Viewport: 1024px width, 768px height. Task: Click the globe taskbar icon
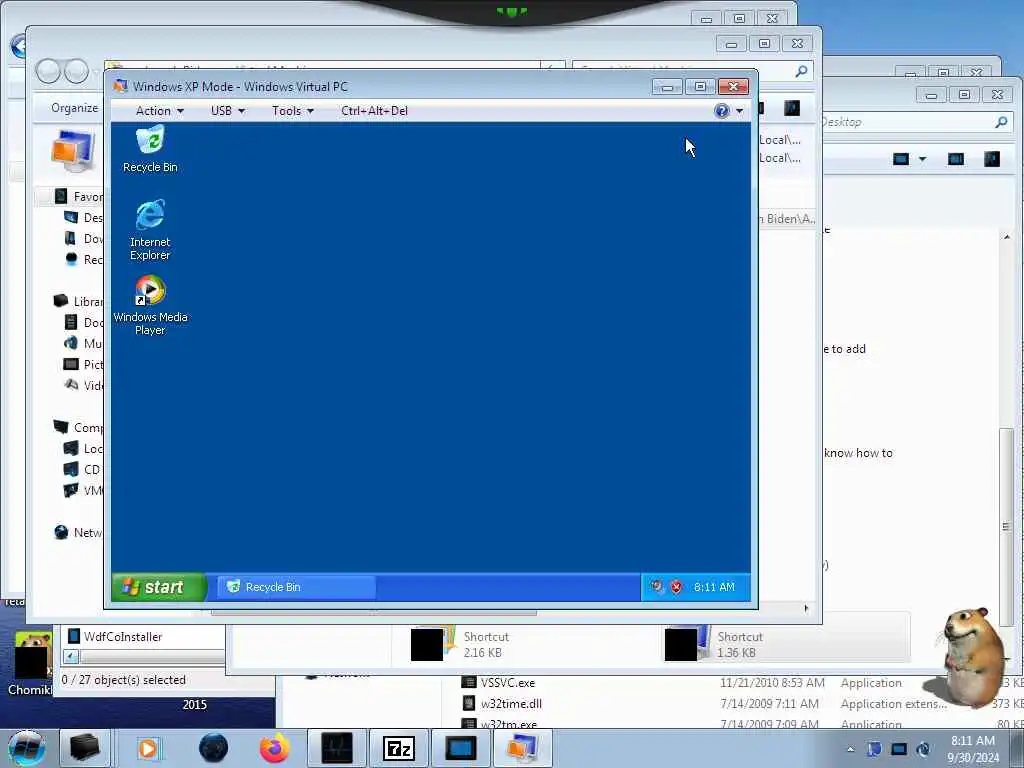[213, 748]
